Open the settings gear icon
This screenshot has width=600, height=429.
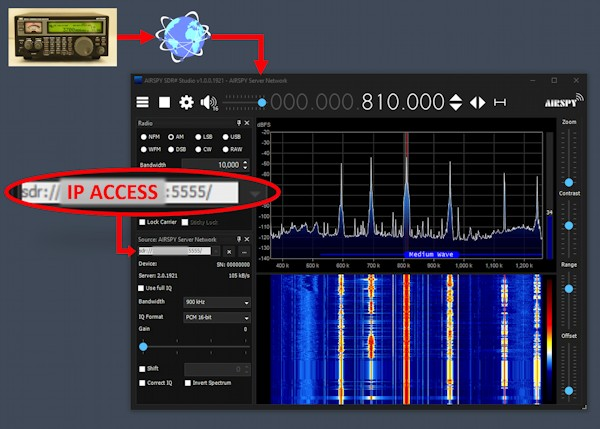186,102
